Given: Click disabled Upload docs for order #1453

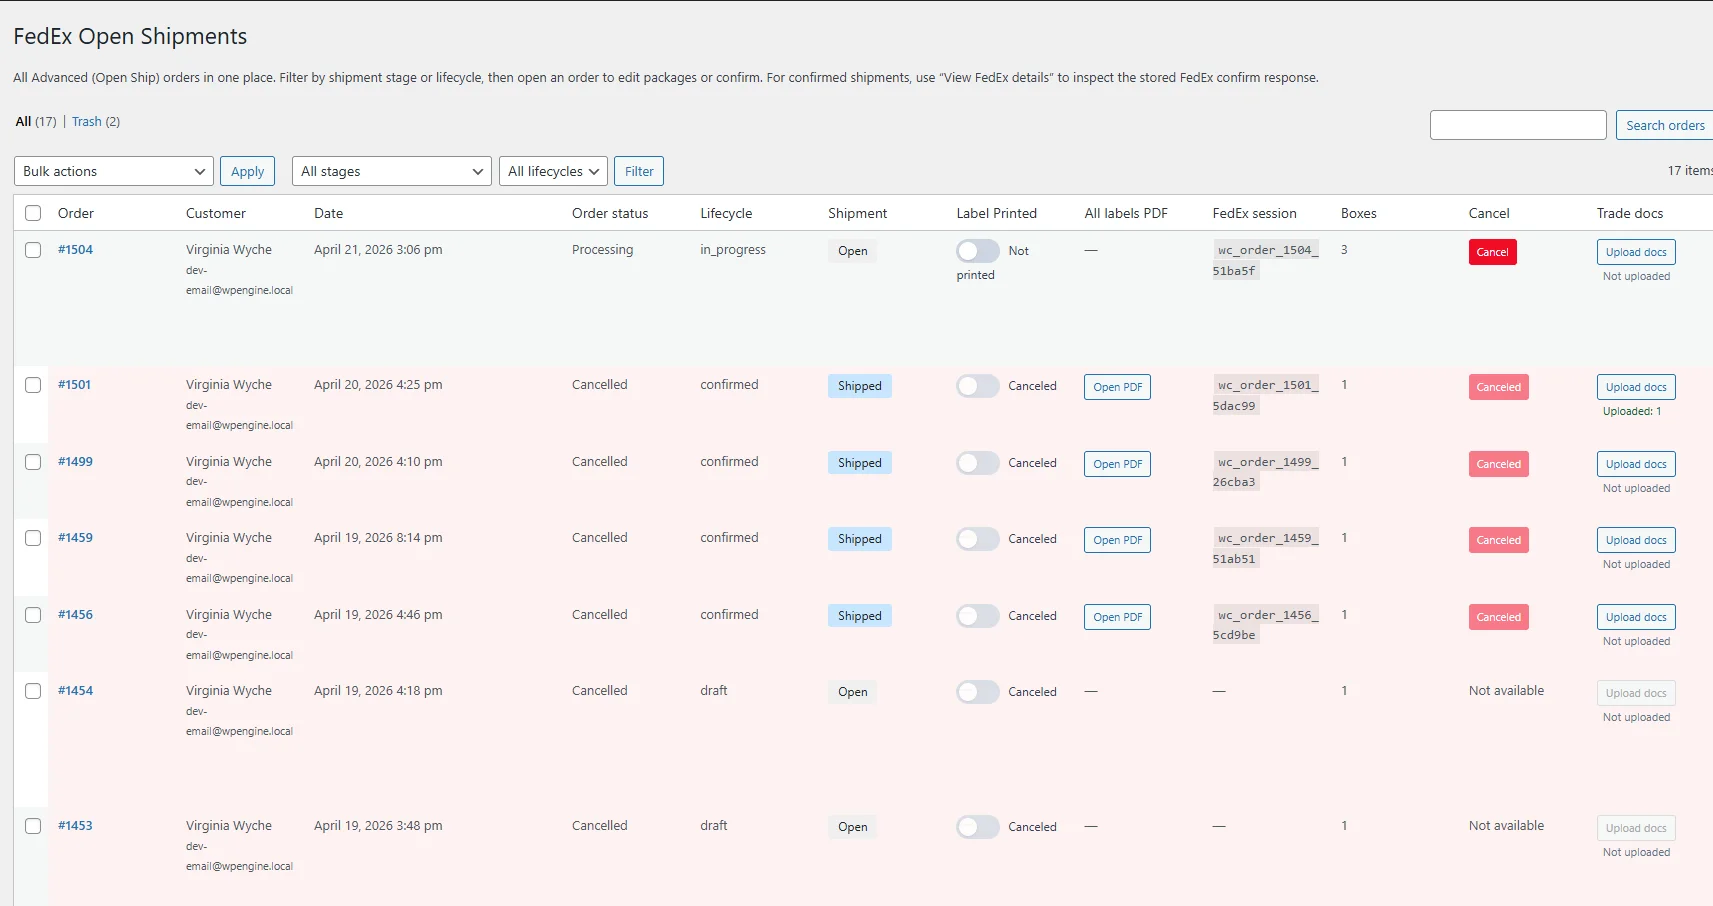Looking at the screenshot, I should coord(1636,828).
